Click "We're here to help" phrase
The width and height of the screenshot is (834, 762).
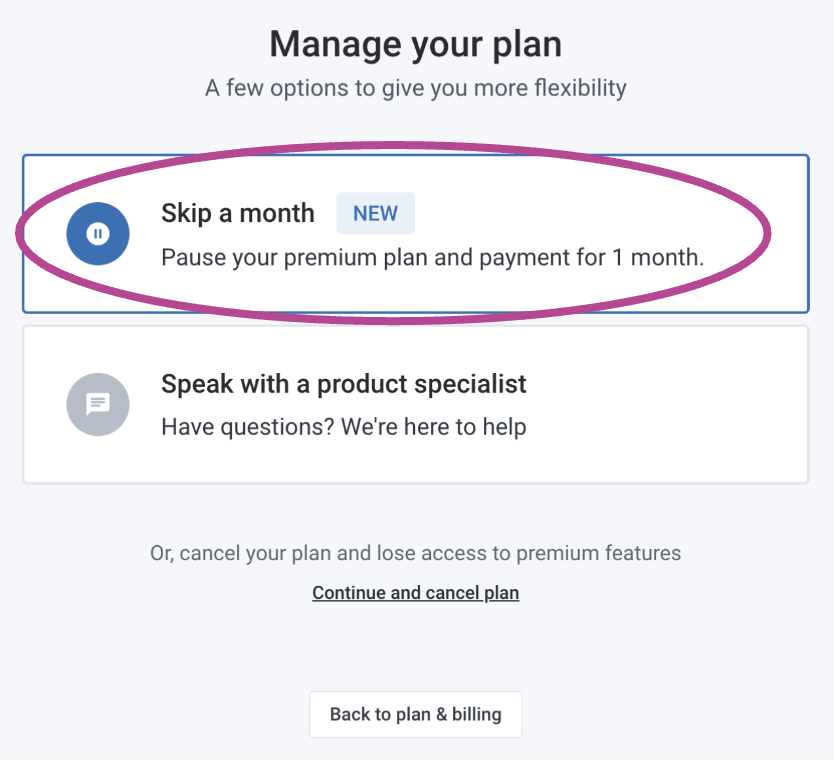(433, 427)
